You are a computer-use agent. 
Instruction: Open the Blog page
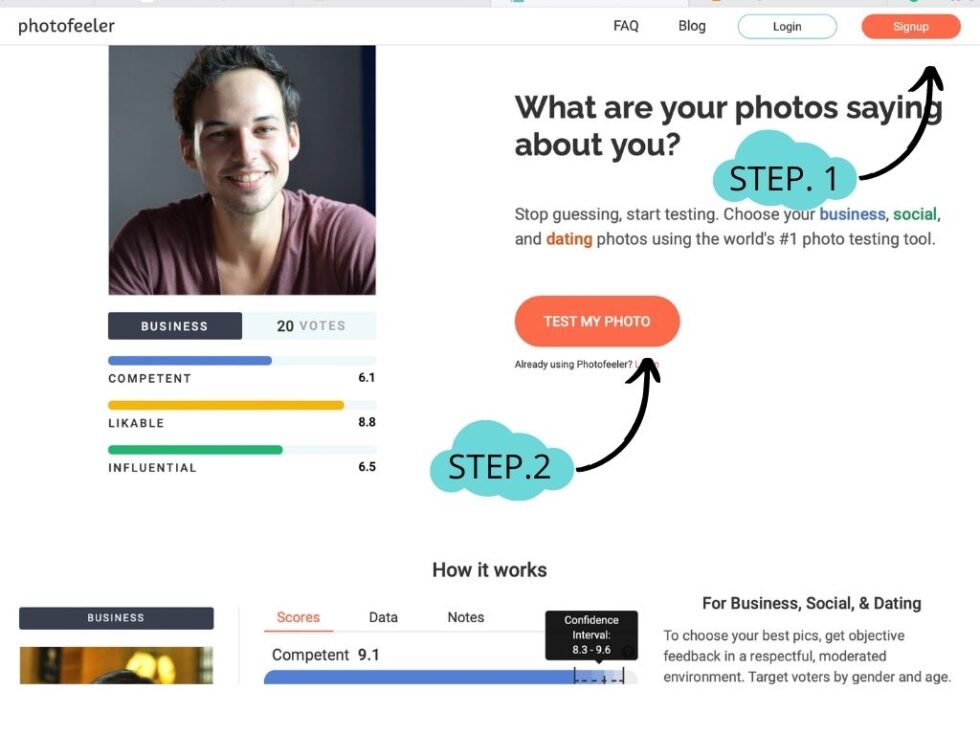point(691,26)
